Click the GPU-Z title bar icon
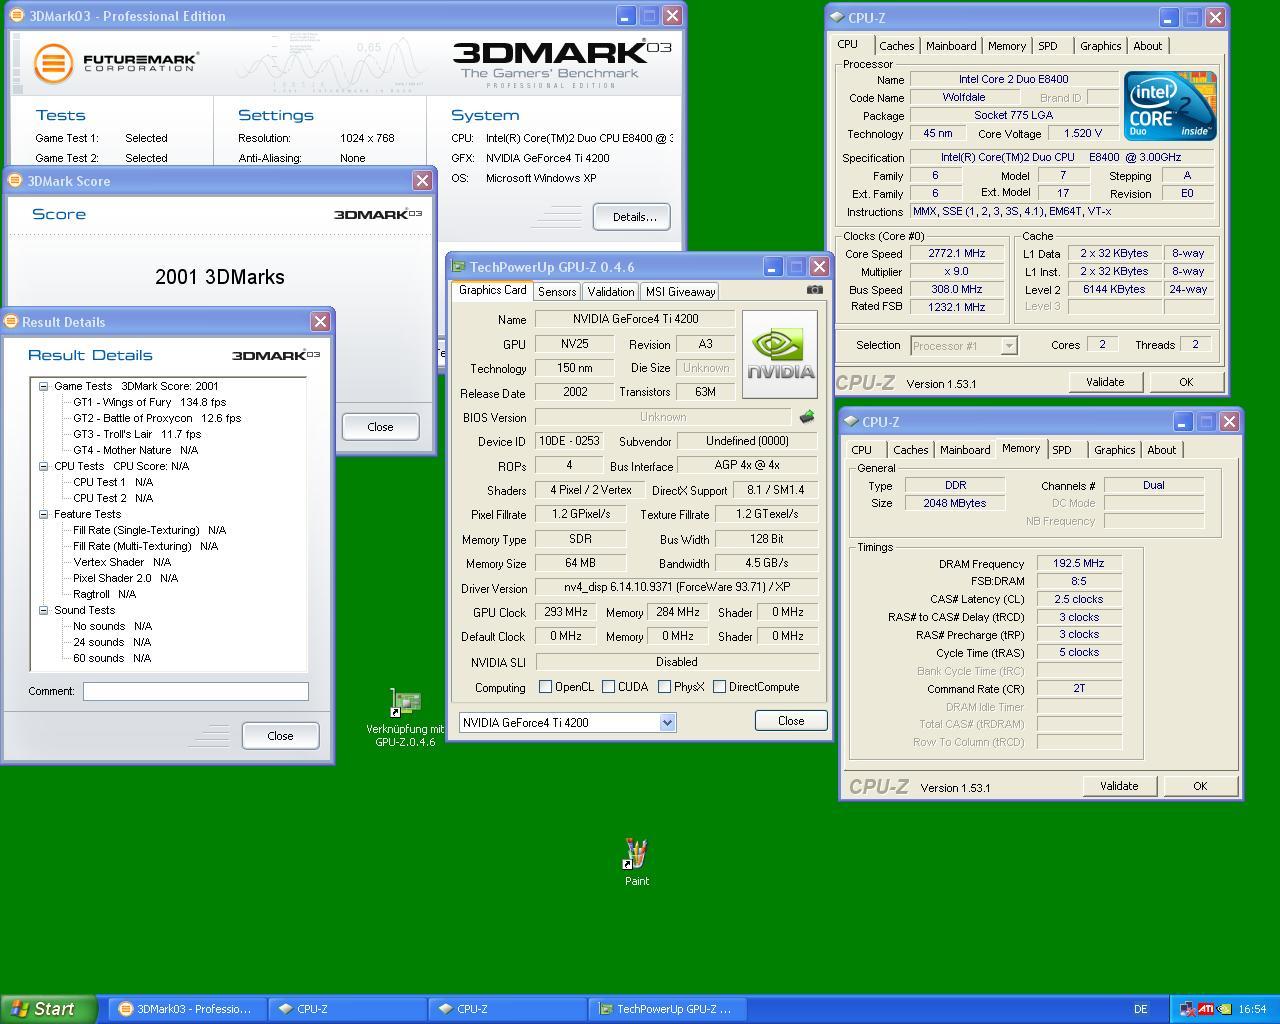Image resolution: width=1280 pixels, height=1024 pixels. tap(458, 266)
